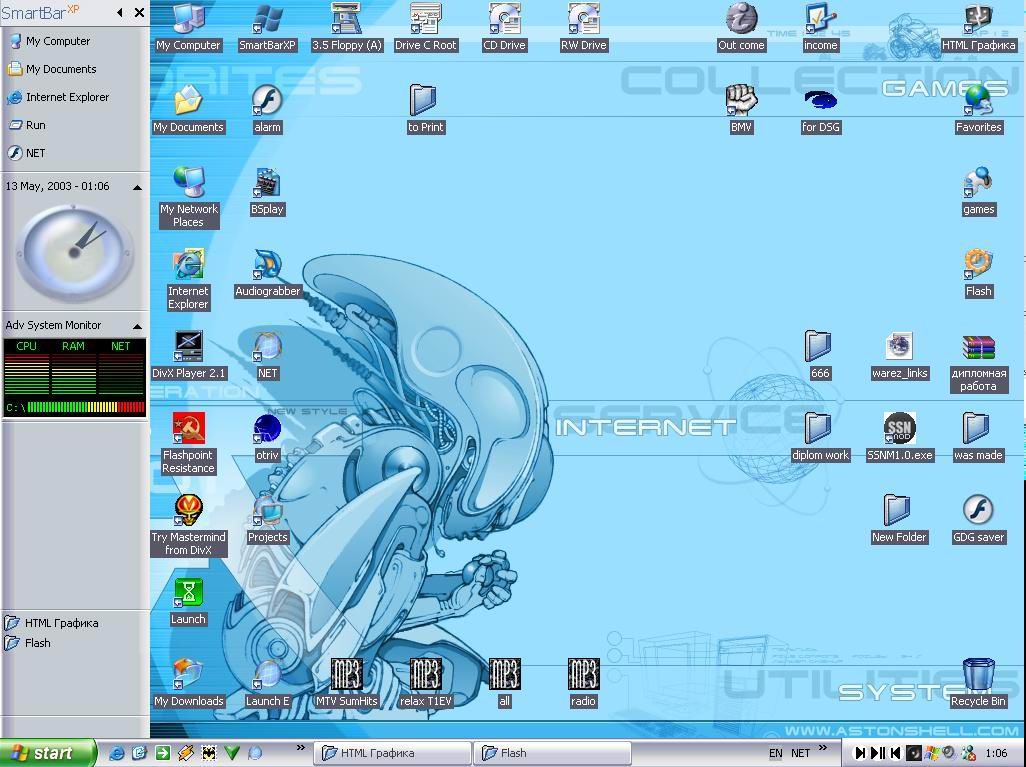This screenshot has width=1026, height=767.
Task: Collapse the Adv System Monitor panel
Action: pos(137,326)
